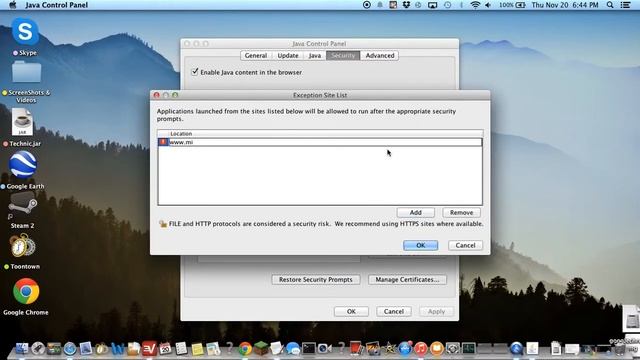The image size is (640, 360).
Task: Cancel the Exception Site List dialog
Action: coord(465,245)
